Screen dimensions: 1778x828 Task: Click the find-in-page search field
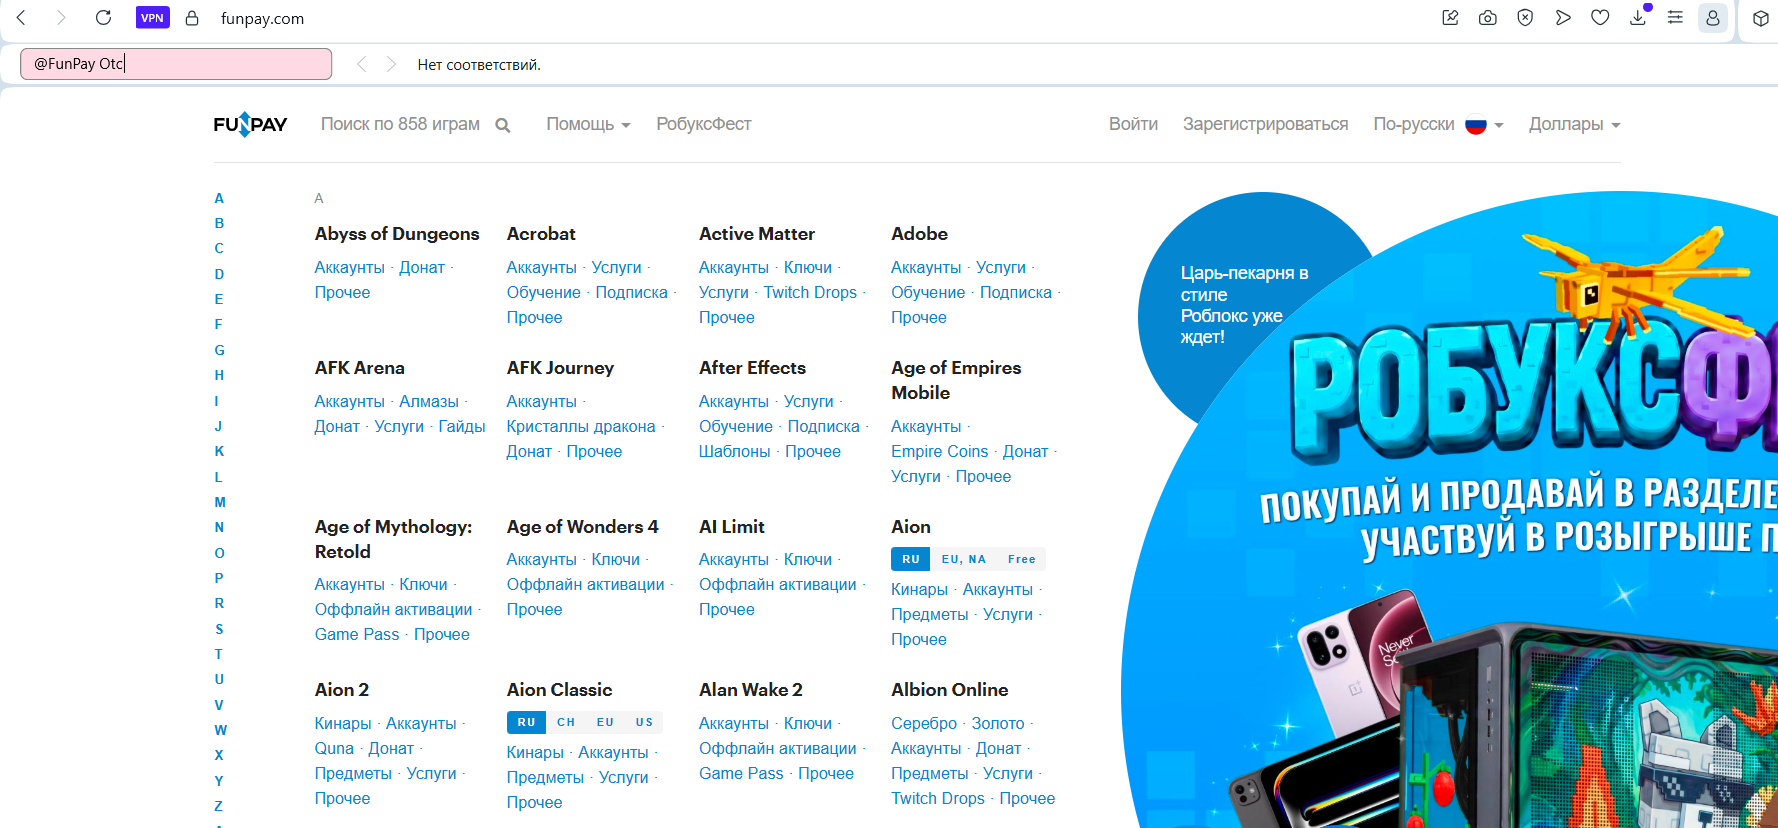pos(176,64)
